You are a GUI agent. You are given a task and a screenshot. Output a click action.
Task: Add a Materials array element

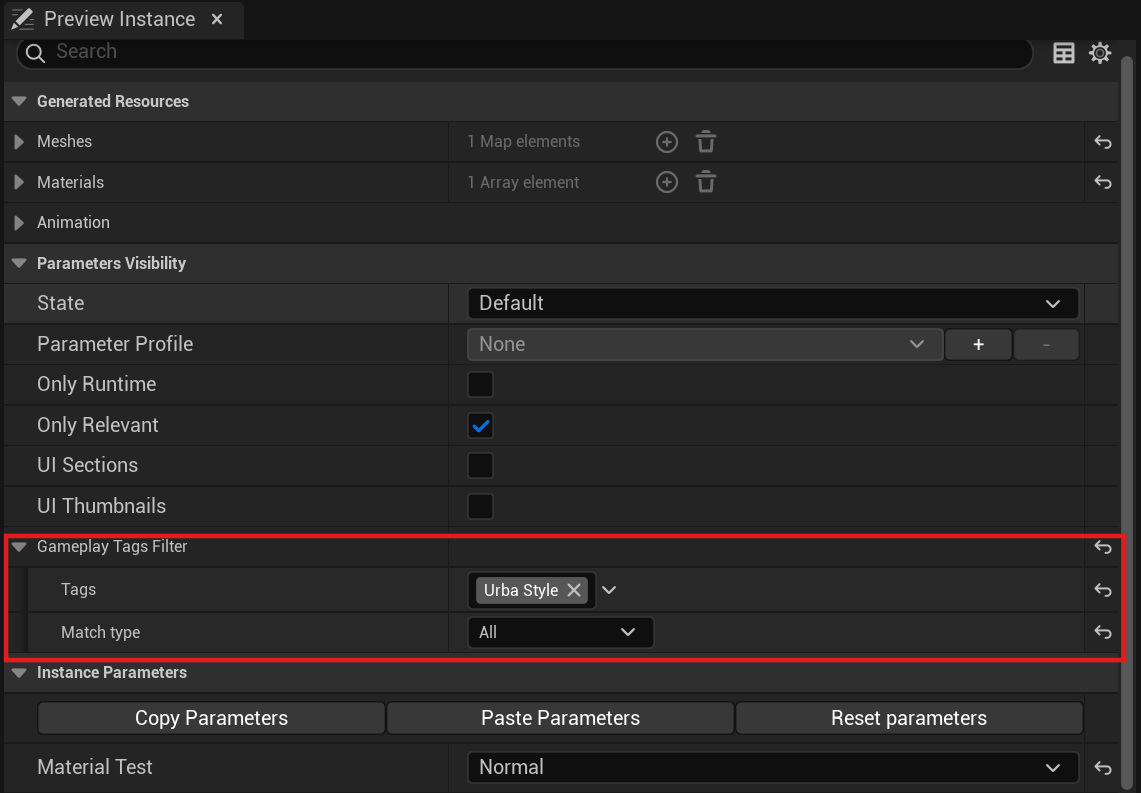click(667, 182)
